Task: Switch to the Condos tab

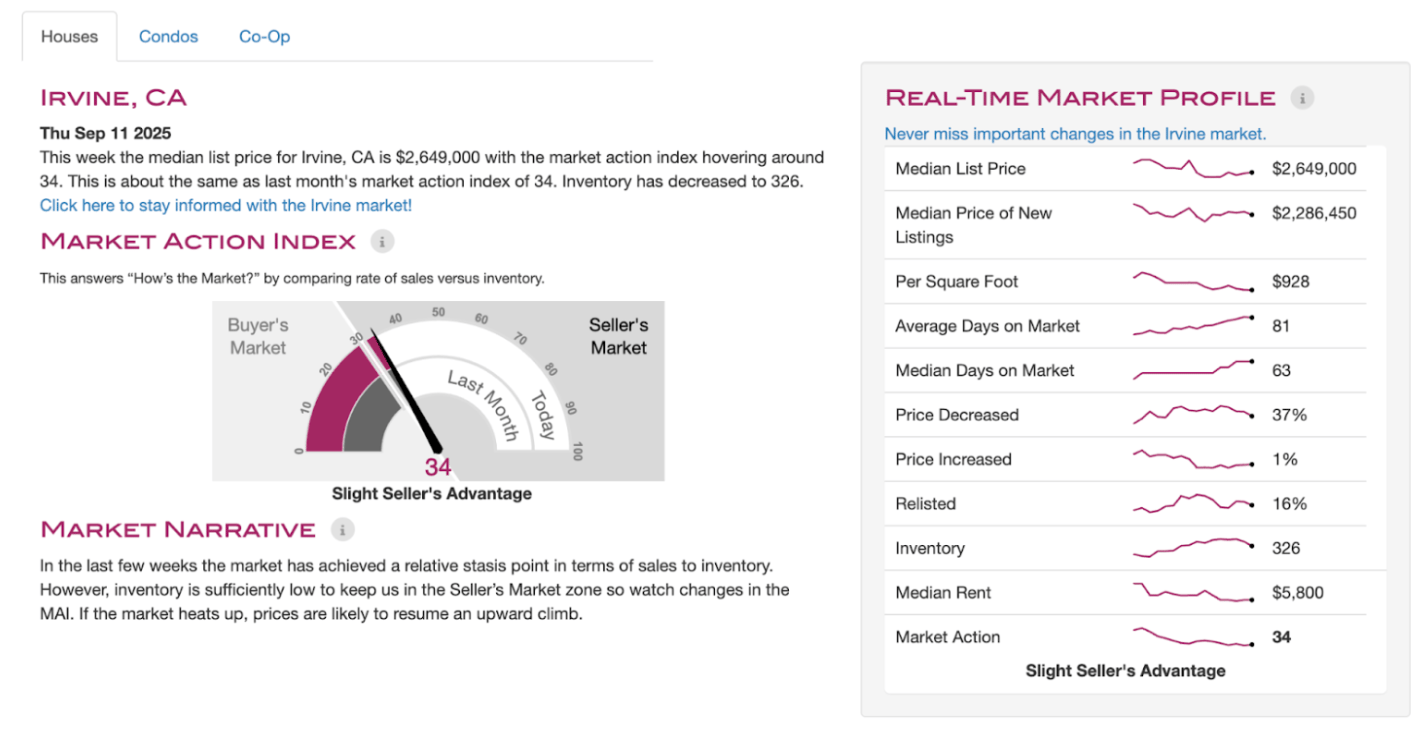Action: tap(168, 37)
